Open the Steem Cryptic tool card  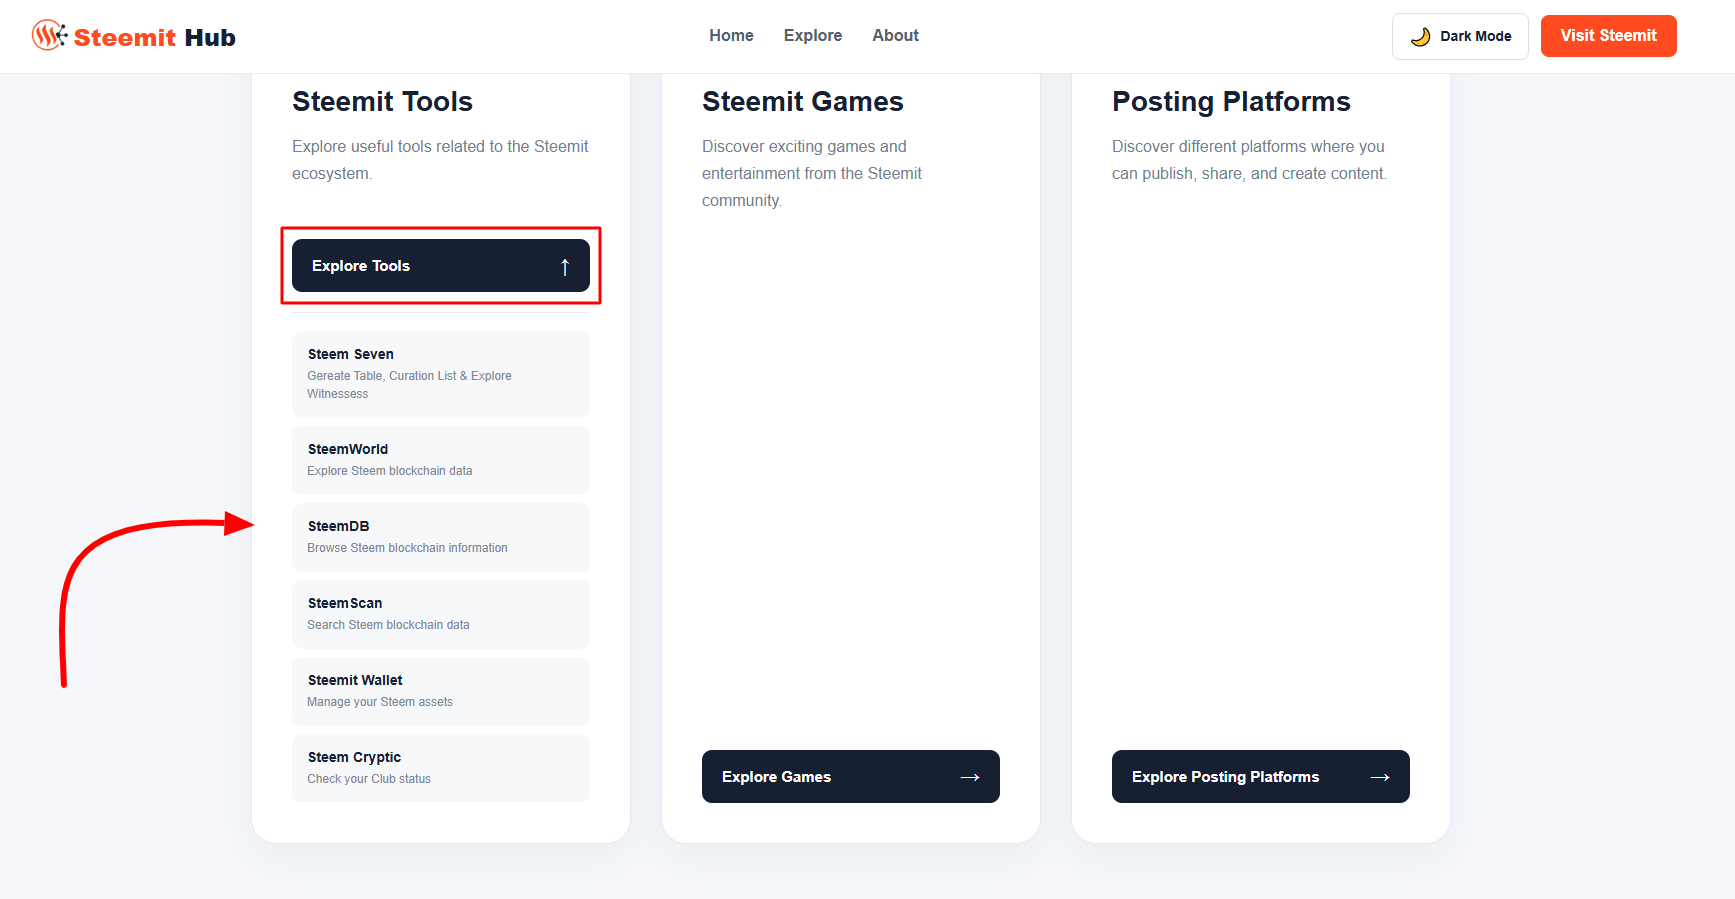coord(441,768)
